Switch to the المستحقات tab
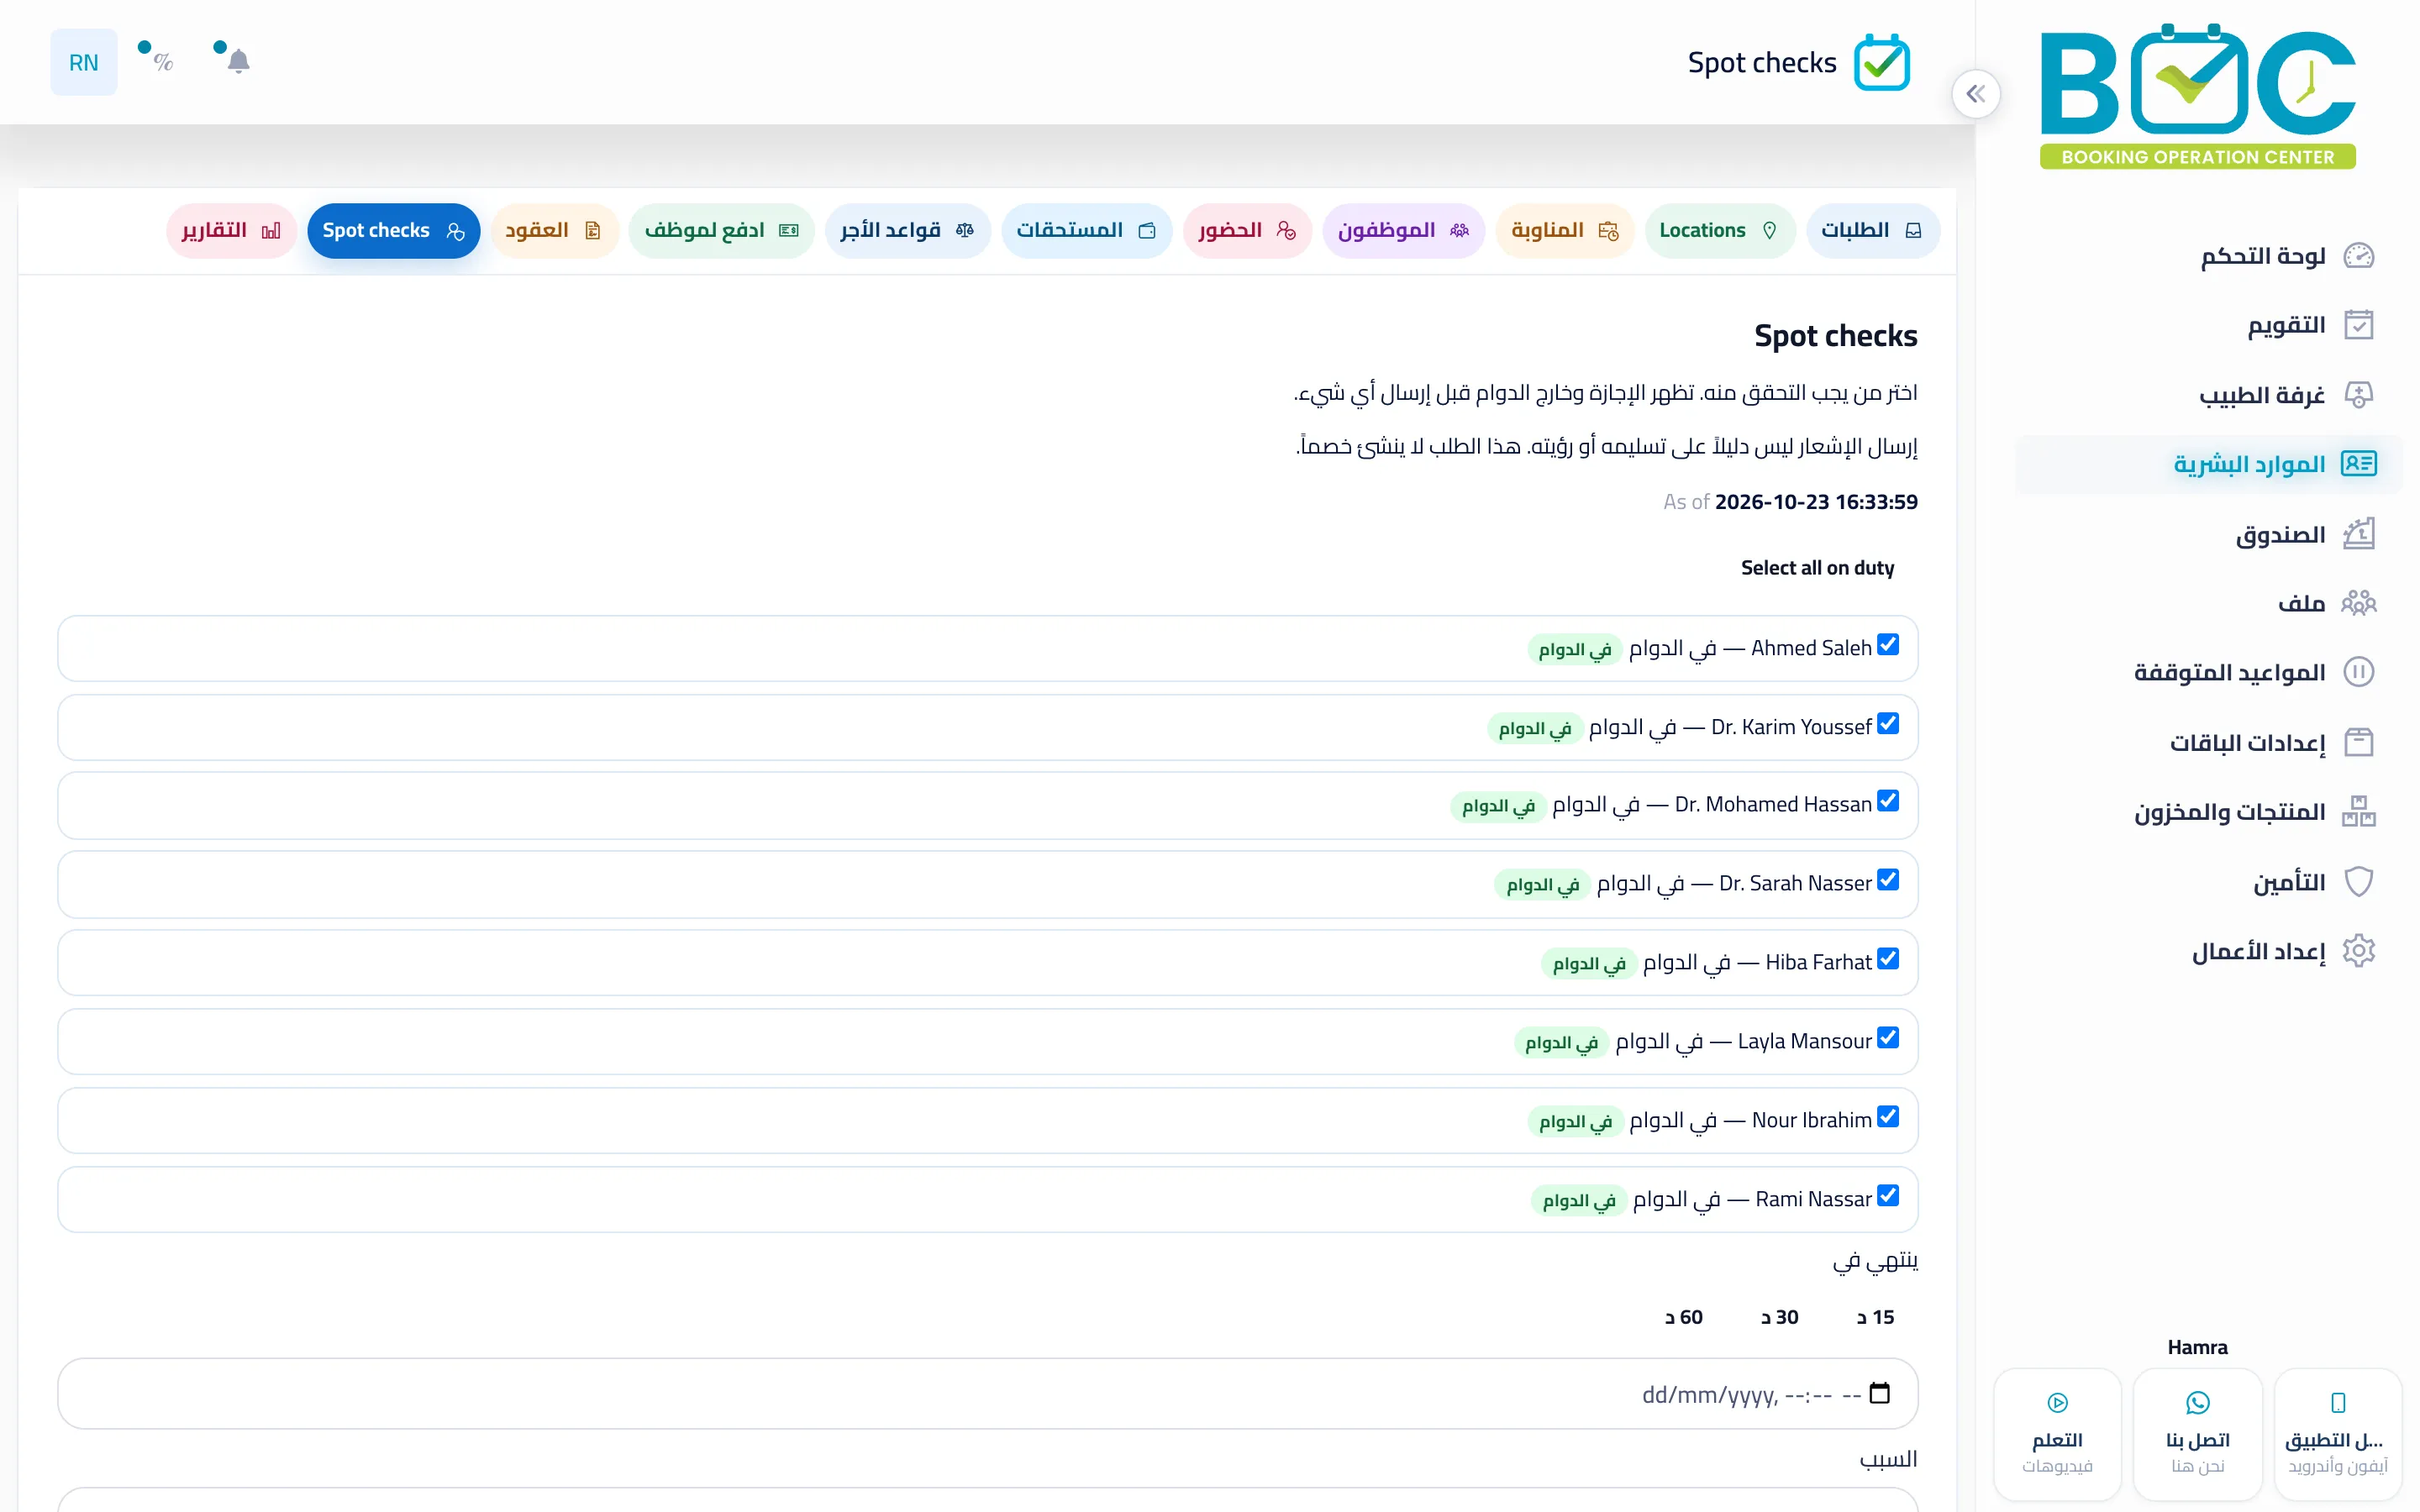Screen dimensions: 2420x1512 point(1086,231)
